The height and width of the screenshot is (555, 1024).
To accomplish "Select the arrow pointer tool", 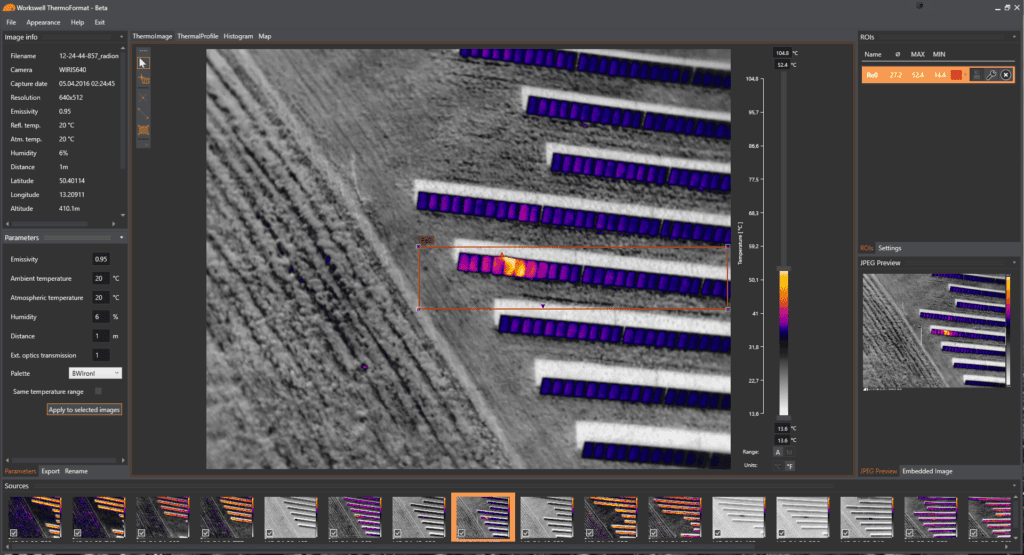I will (143, 63).
